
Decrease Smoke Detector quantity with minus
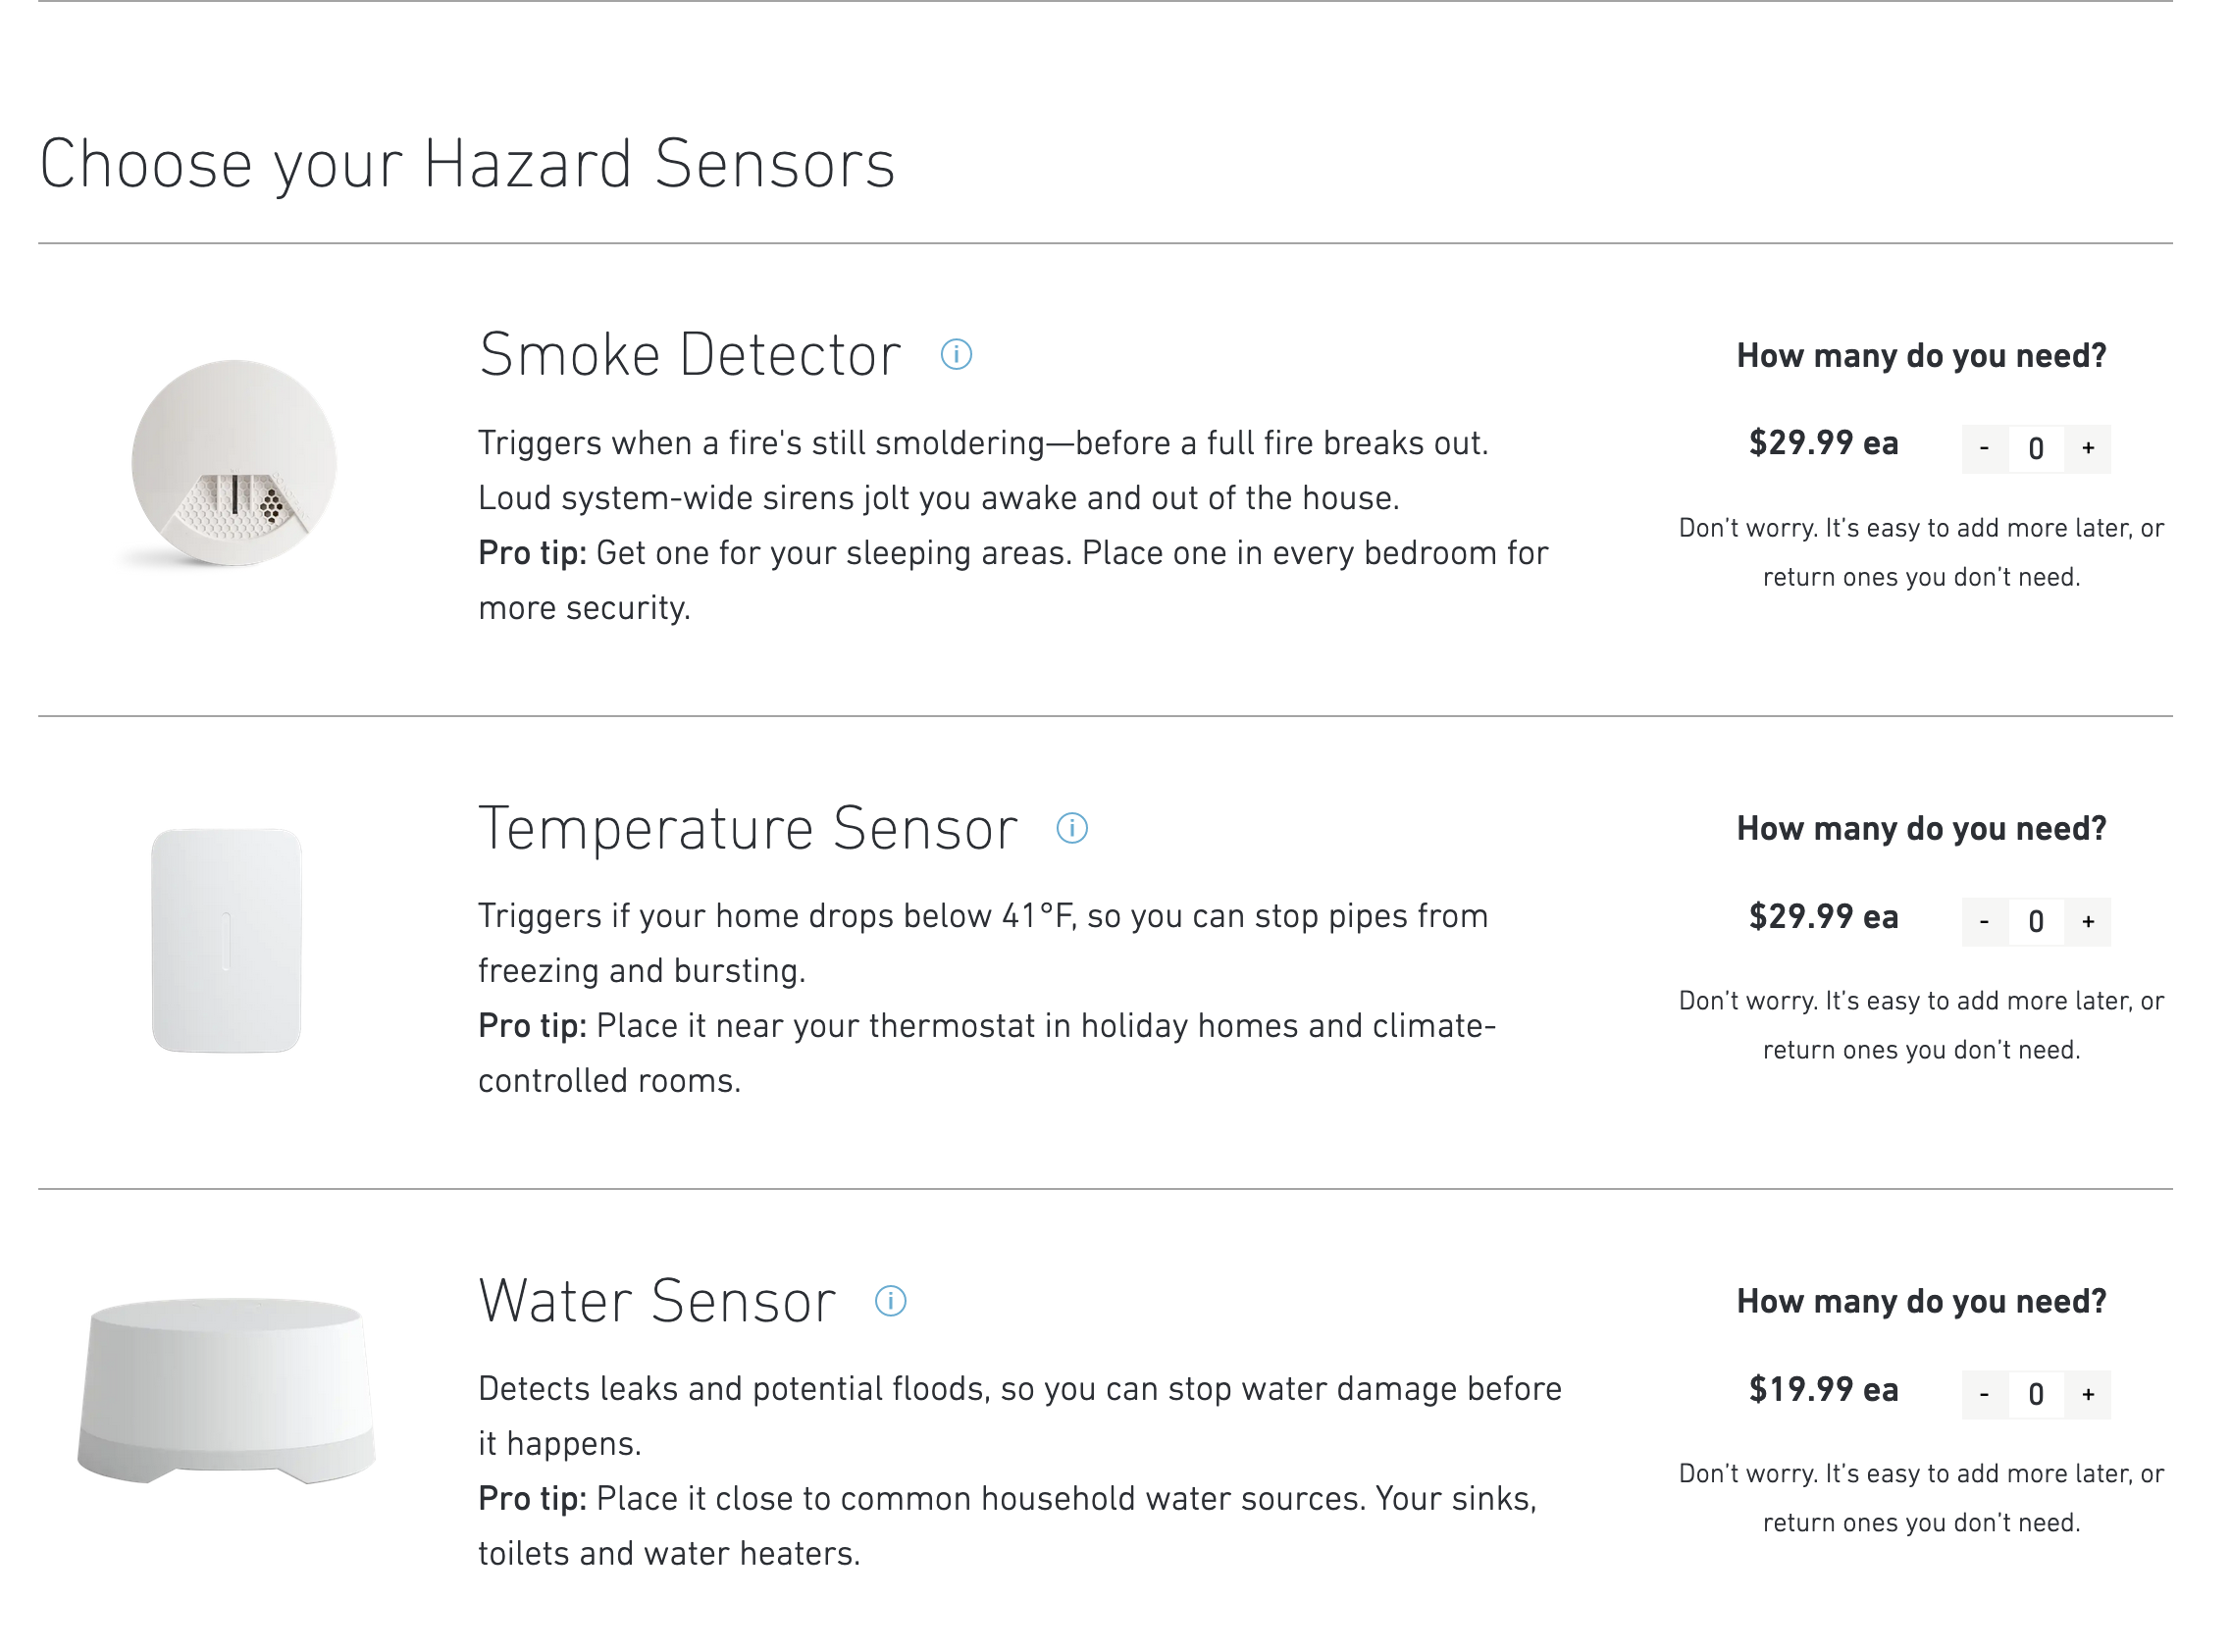pyautogui.click(x=1984, y=449)
